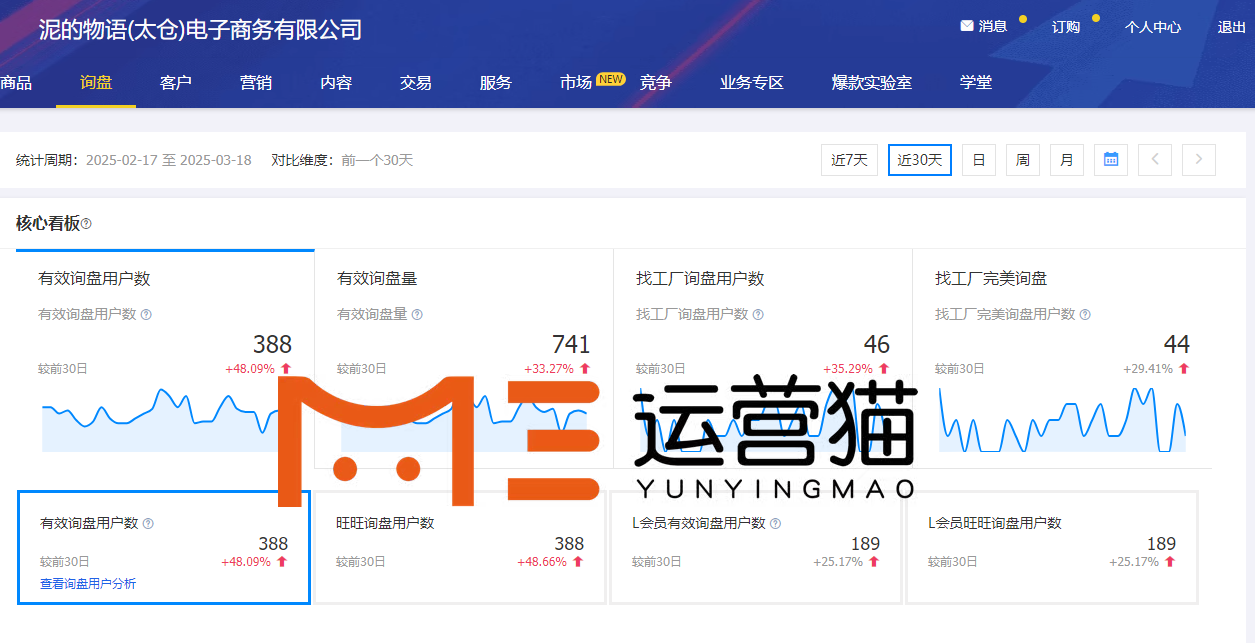Open 个人中心 in the top bar

pyautogui.click(x=1152, y=27)
